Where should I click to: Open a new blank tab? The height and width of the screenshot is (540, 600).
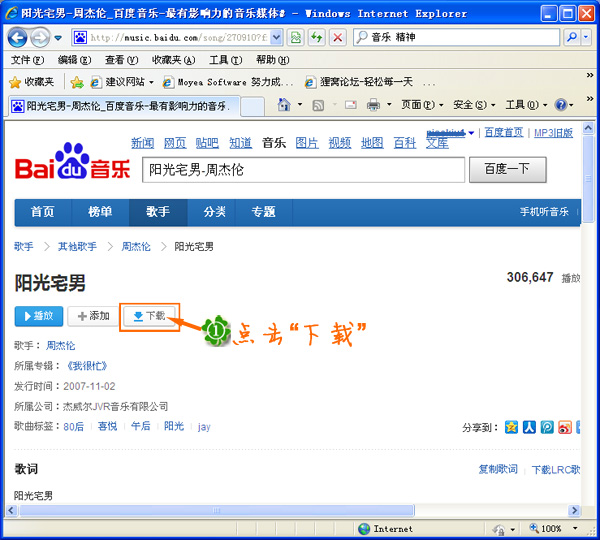click(253, 106)
